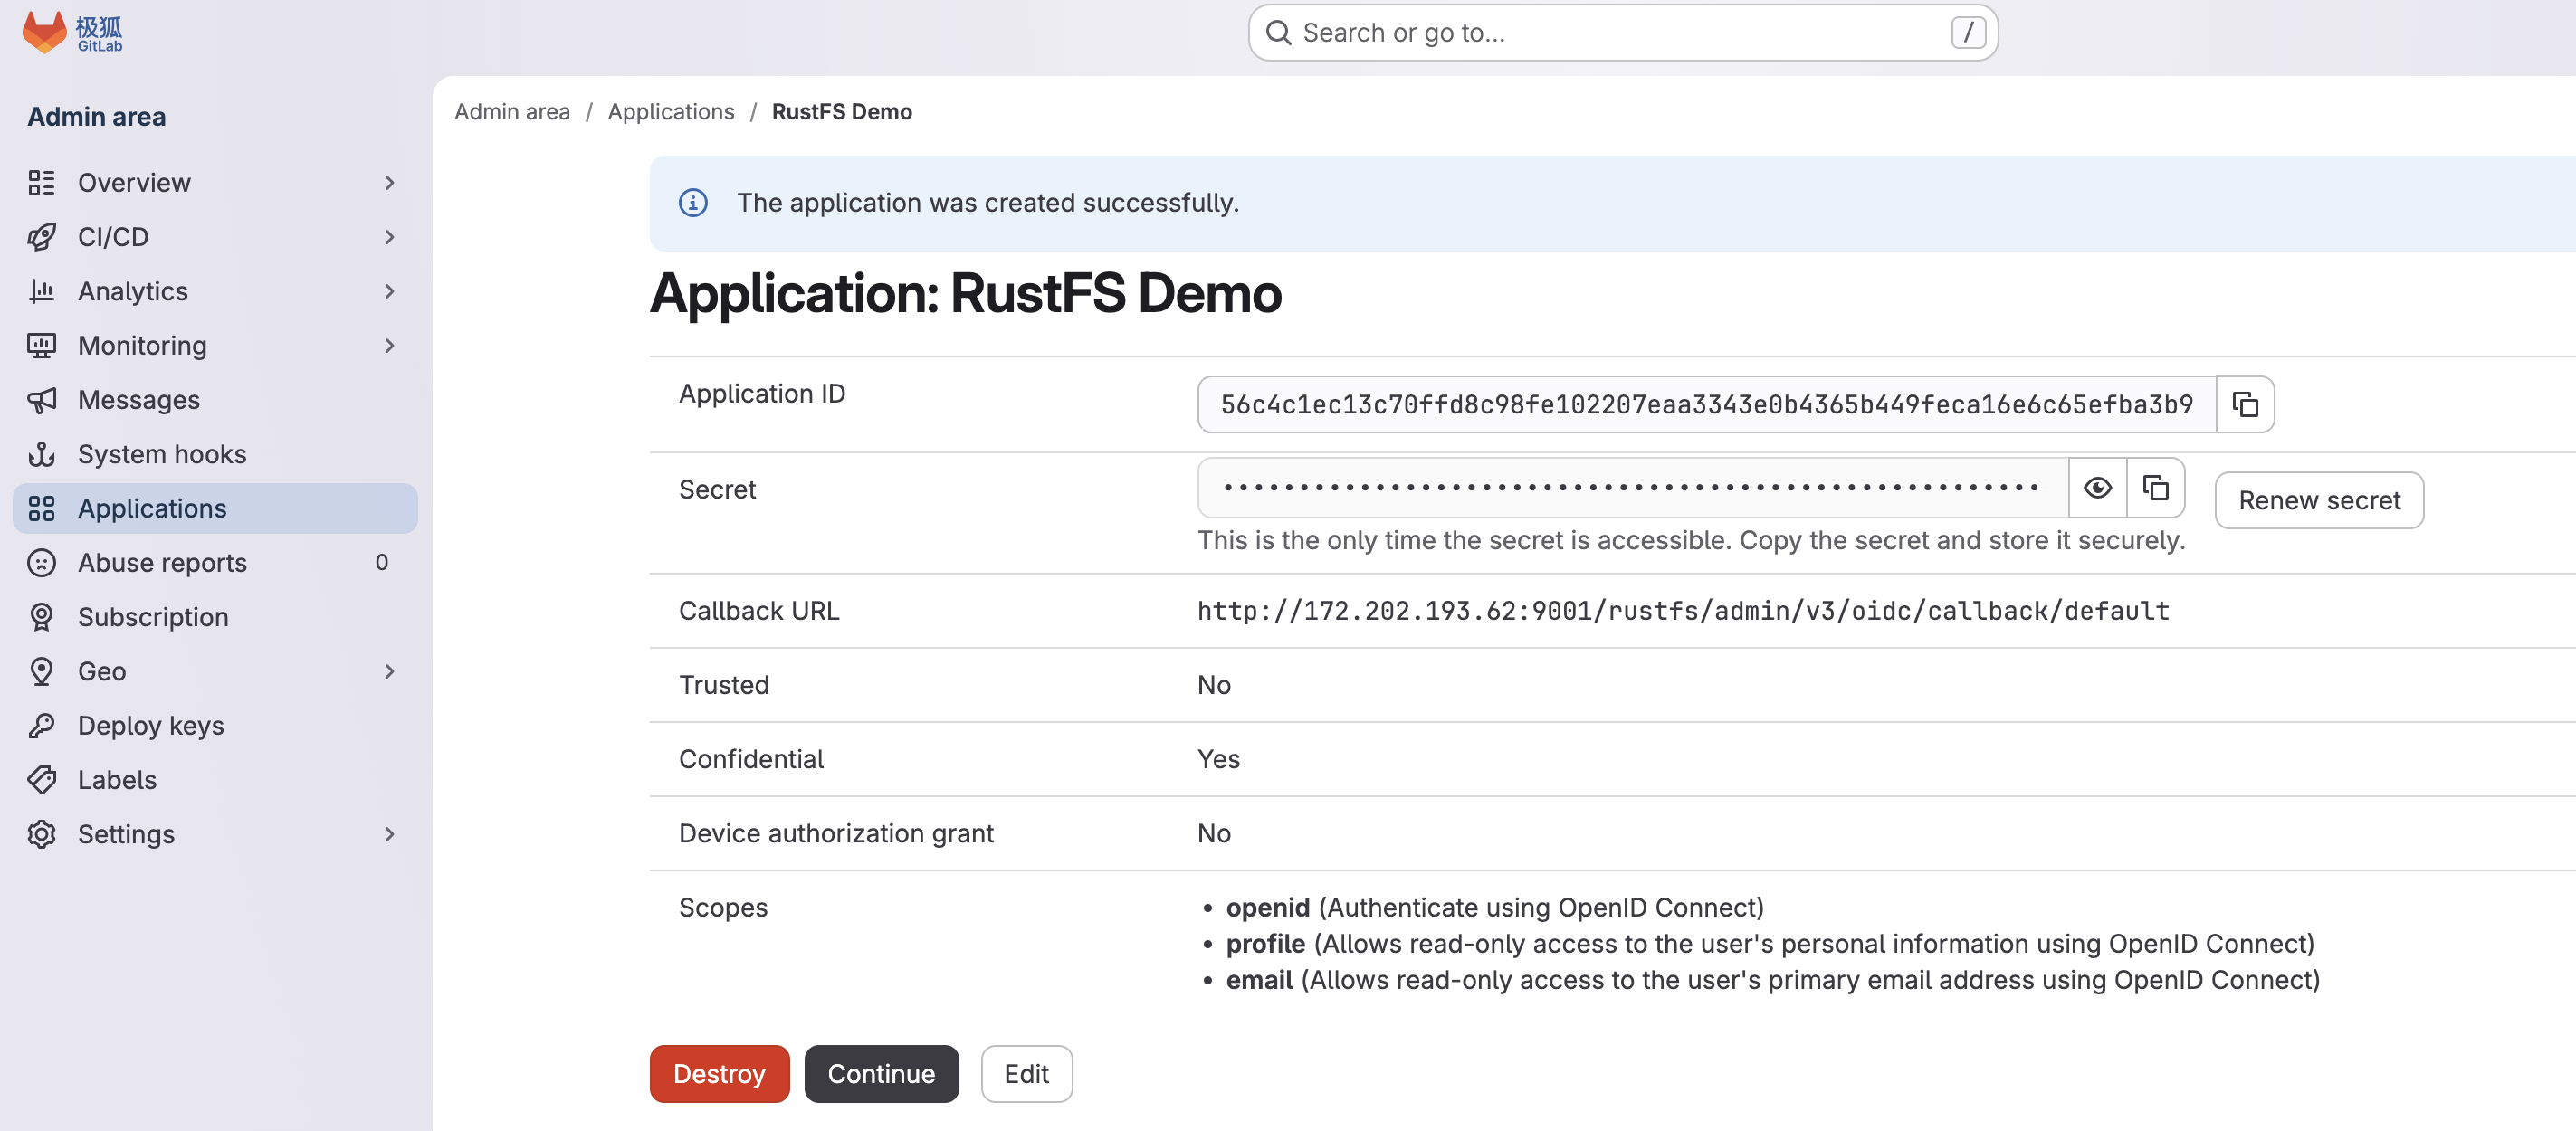Focus the Search or go to field
The image size is (2576, 1131).
pos(1622,33)
